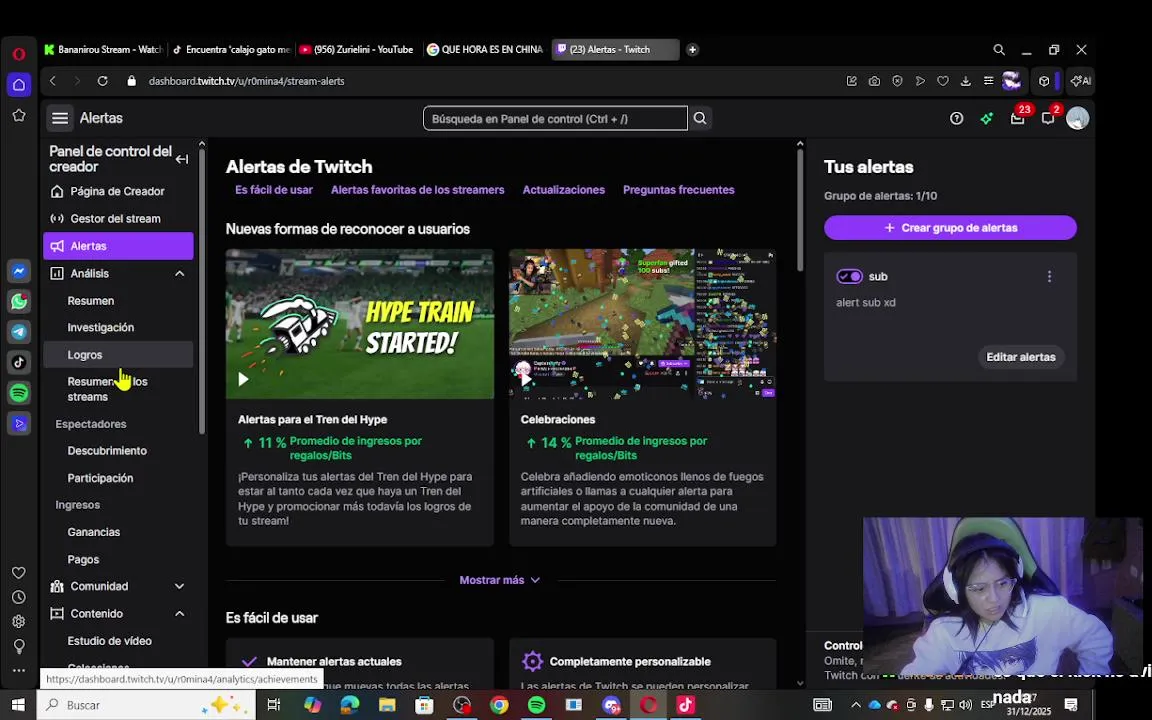Open Opera sidebar settings gear
This screenshot has height=720, width=1152.
[x=19, y=622]
